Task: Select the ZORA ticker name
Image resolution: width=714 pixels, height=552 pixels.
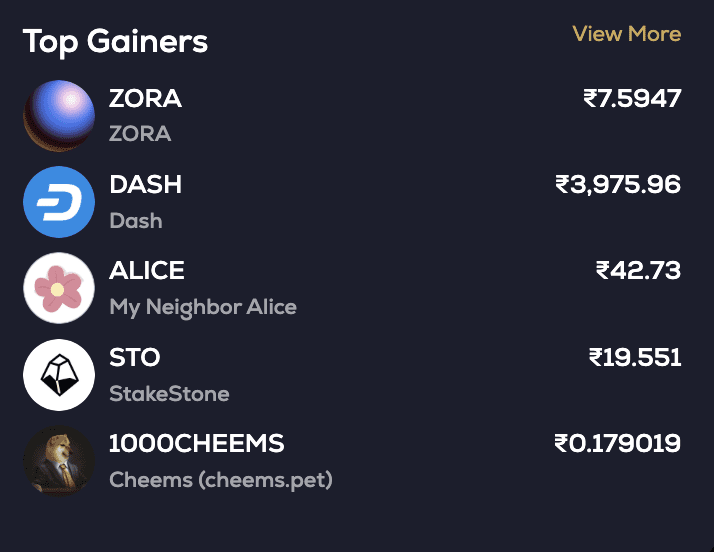Action: (145, 99)
